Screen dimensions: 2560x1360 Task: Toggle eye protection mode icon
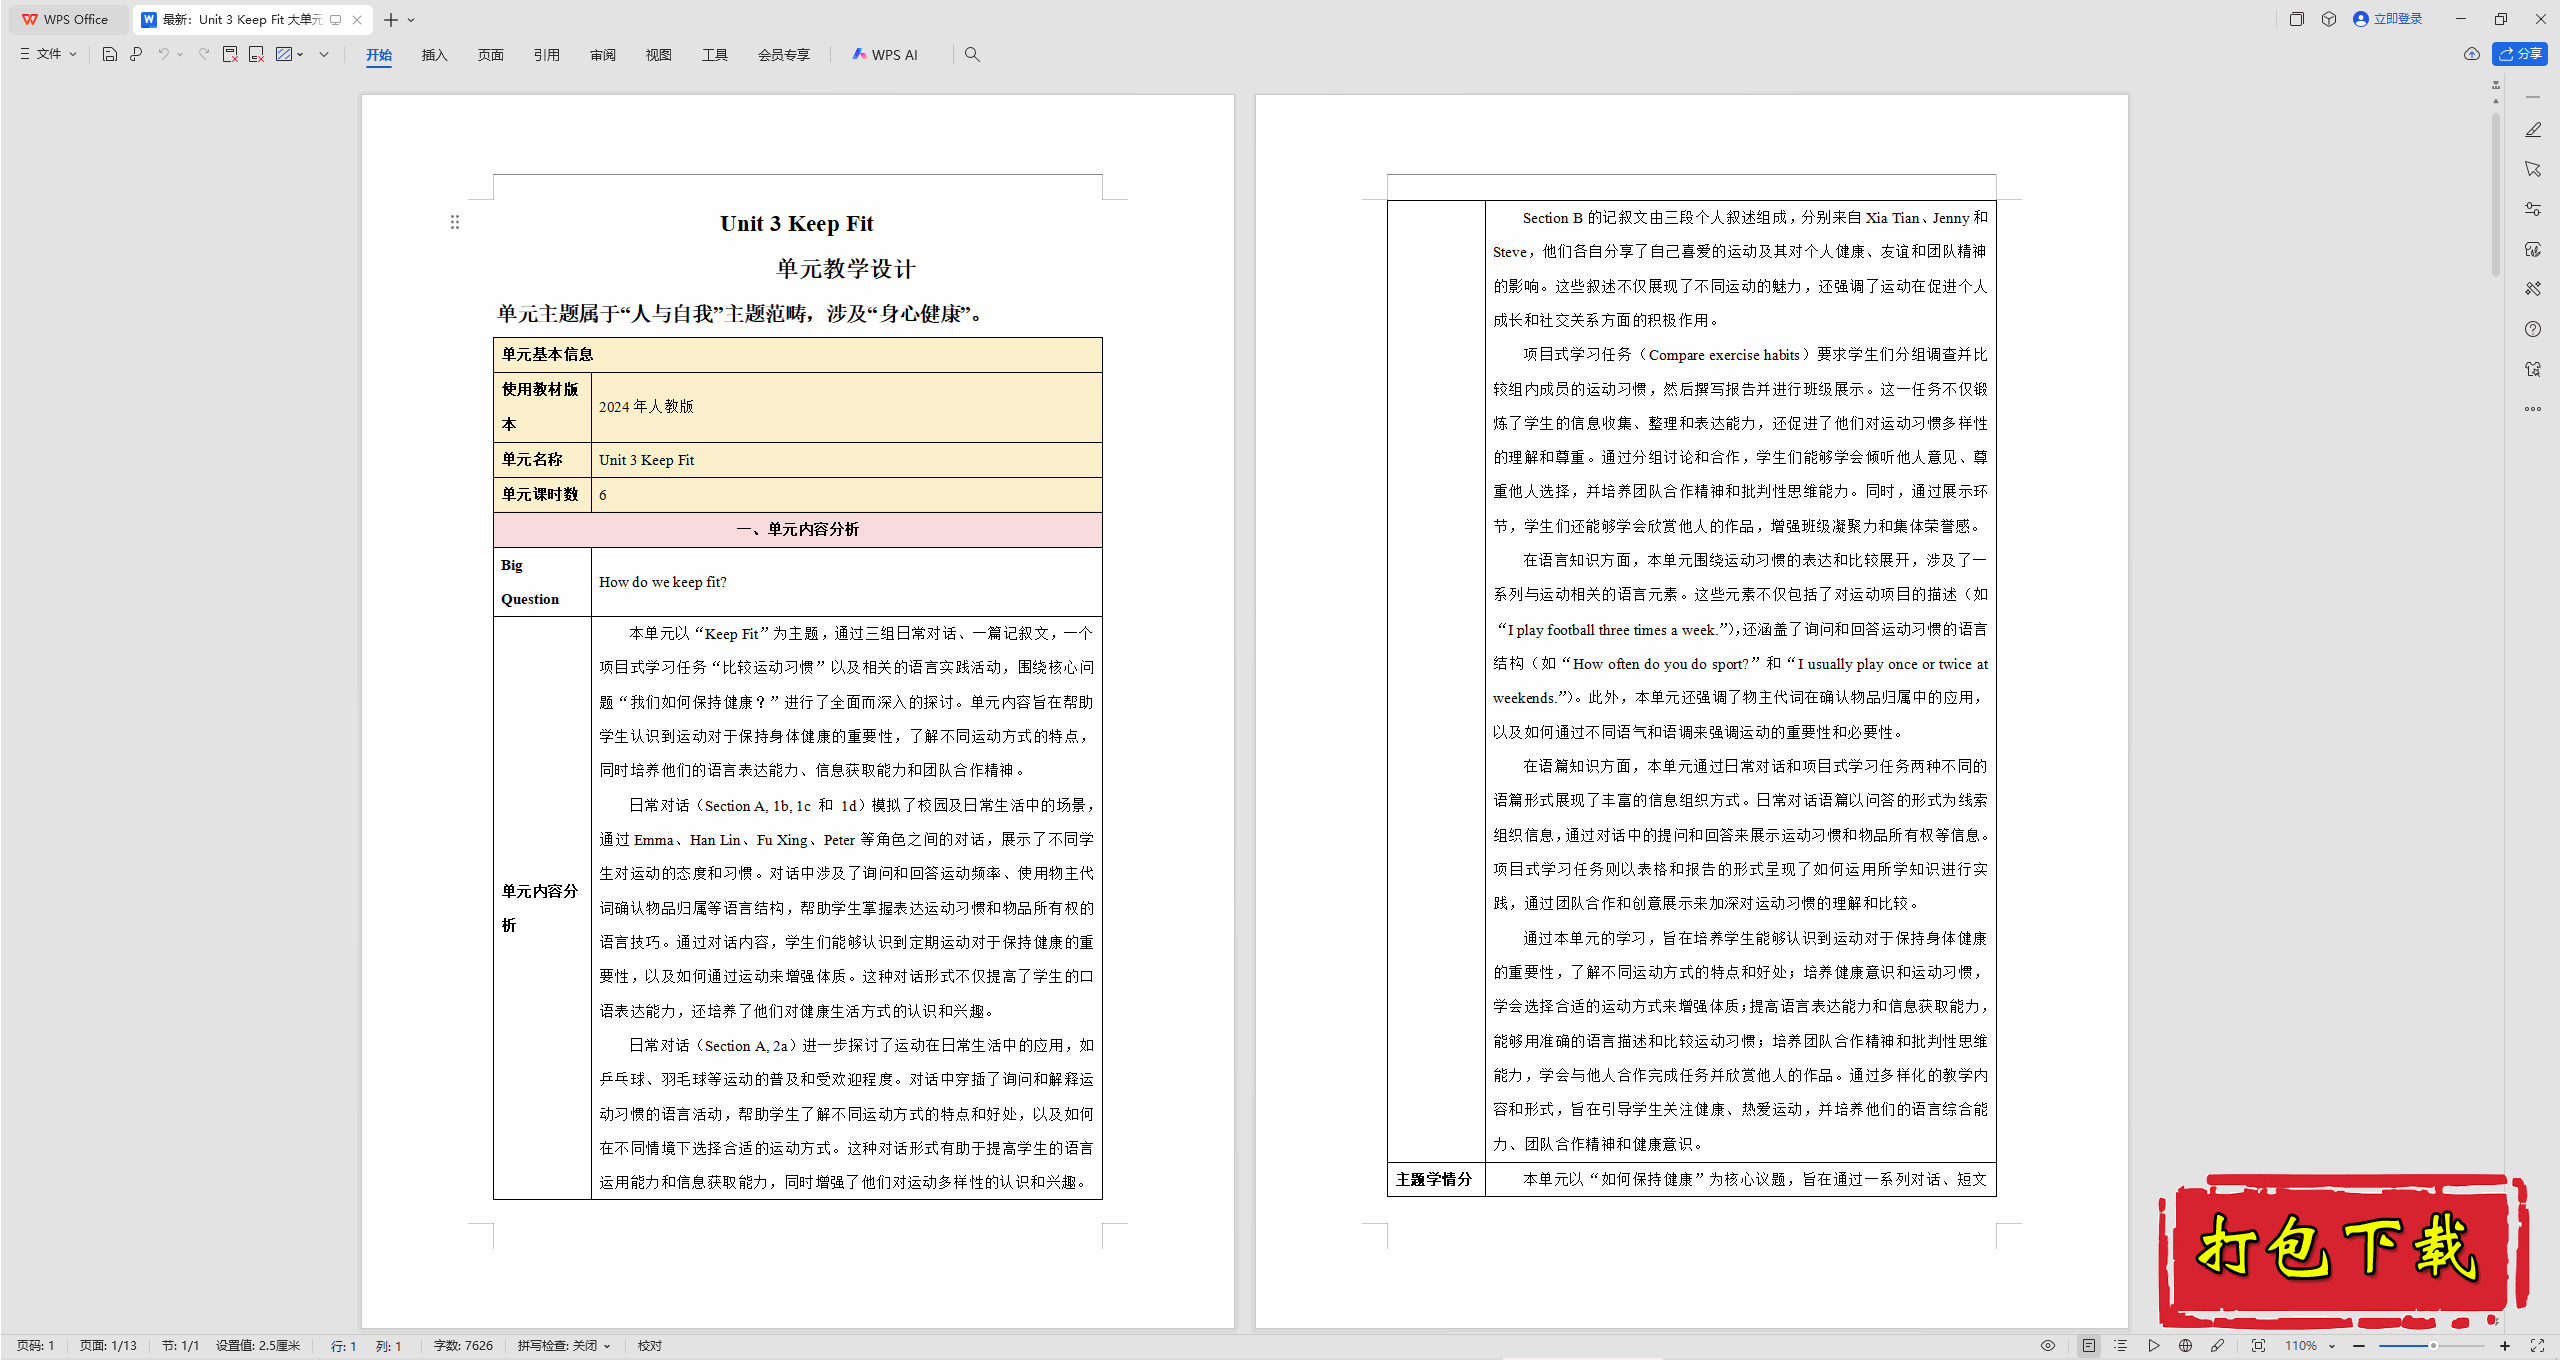[x=2048, y=1346]
